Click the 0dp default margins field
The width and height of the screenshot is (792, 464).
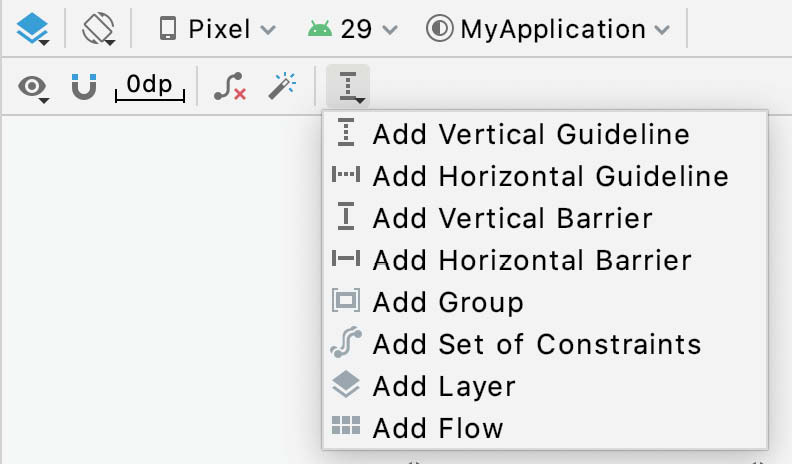(150, 87)
